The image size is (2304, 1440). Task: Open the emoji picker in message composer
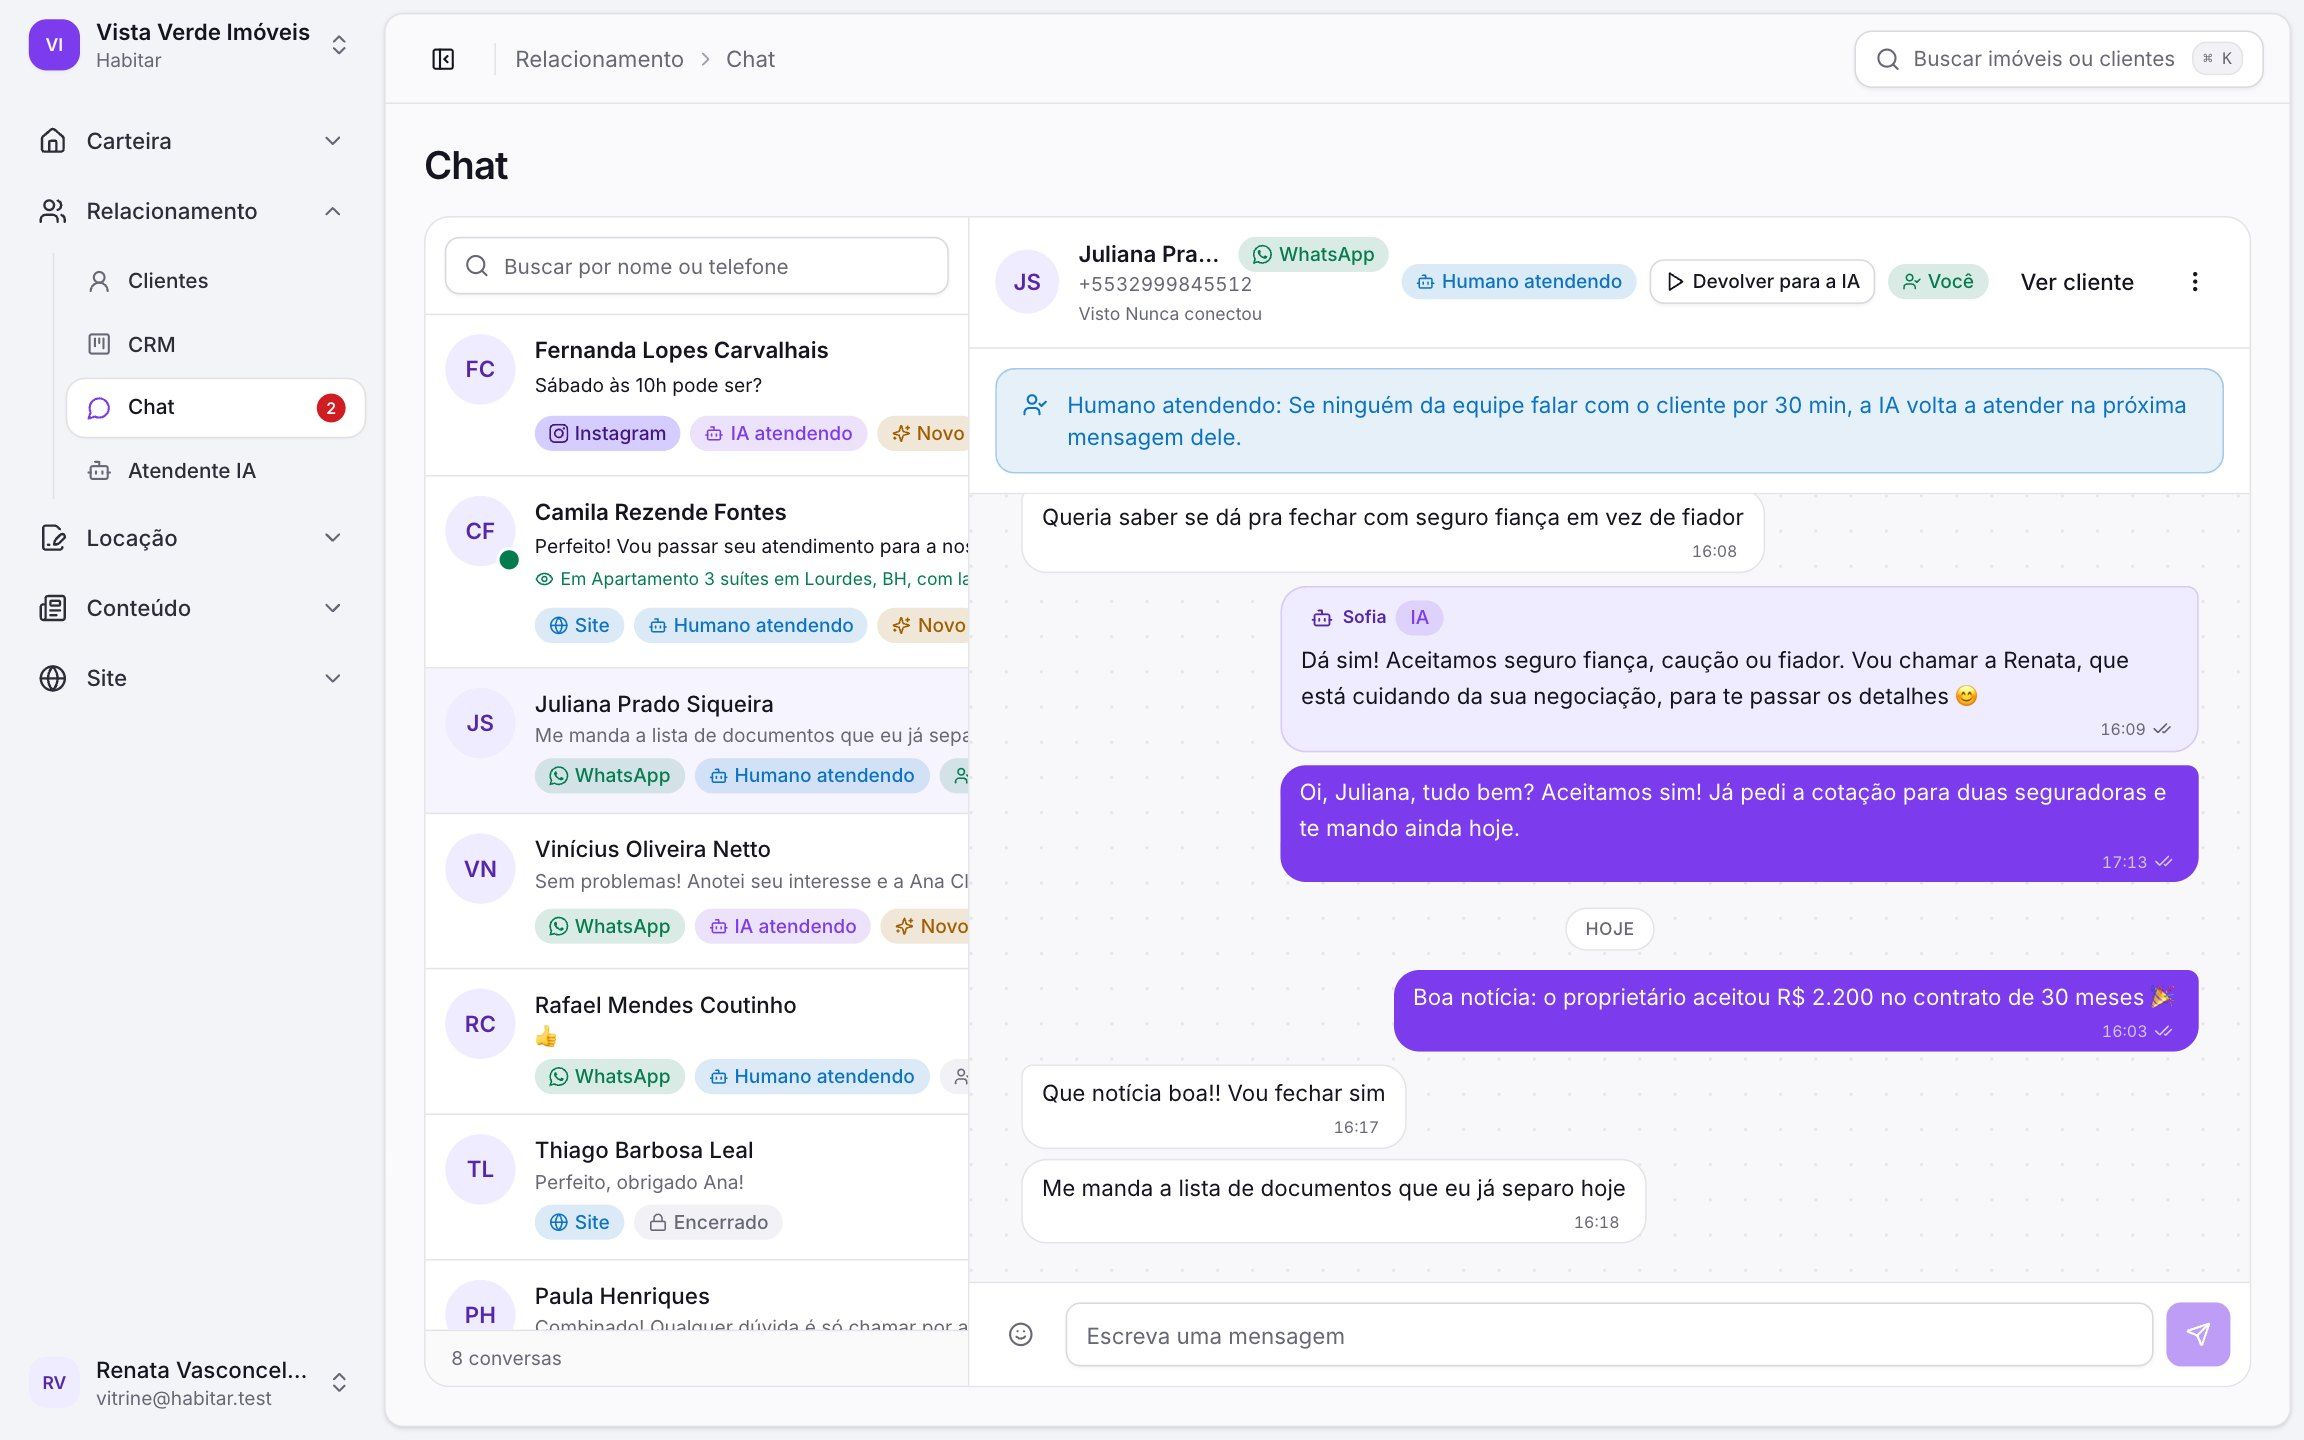point(1020,1334)
